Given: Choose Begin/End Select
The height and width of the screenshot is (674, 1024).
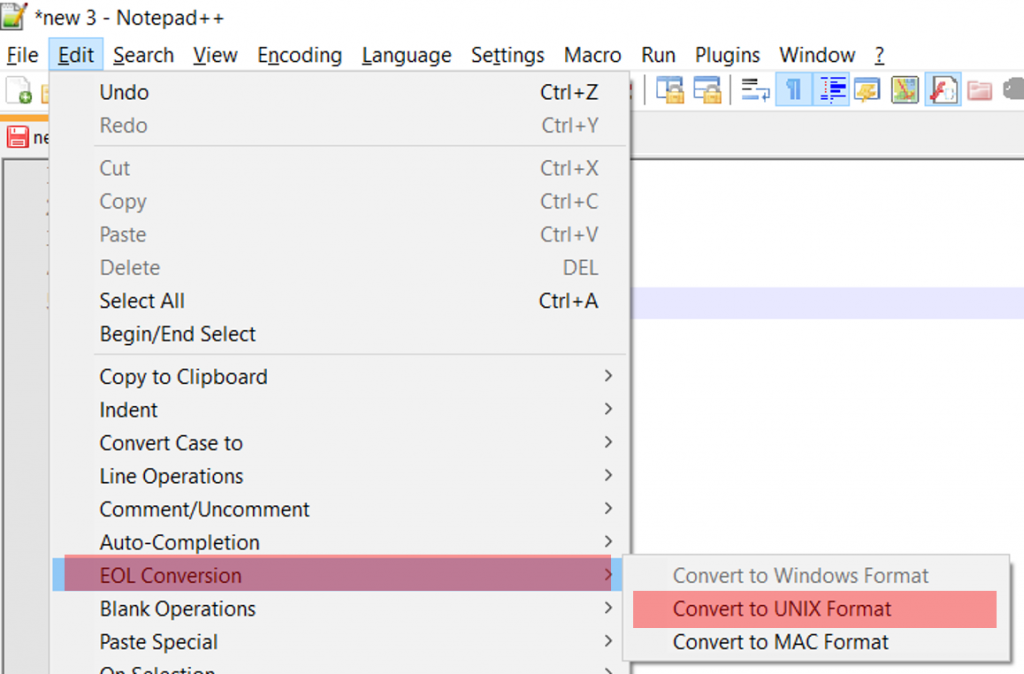Looking at the screenshot, I should (x=340, y=334).
